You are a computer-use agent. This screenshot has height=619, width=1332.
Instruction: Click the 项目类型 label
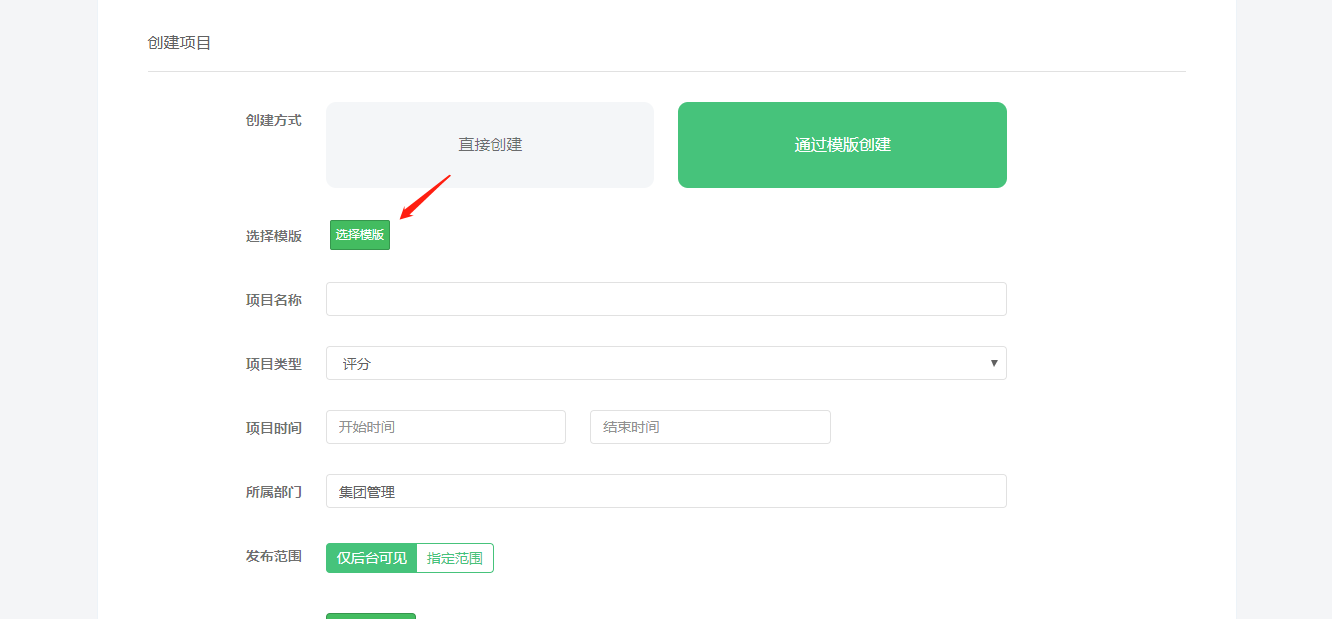pyautogui.click(x=274, y=364)
